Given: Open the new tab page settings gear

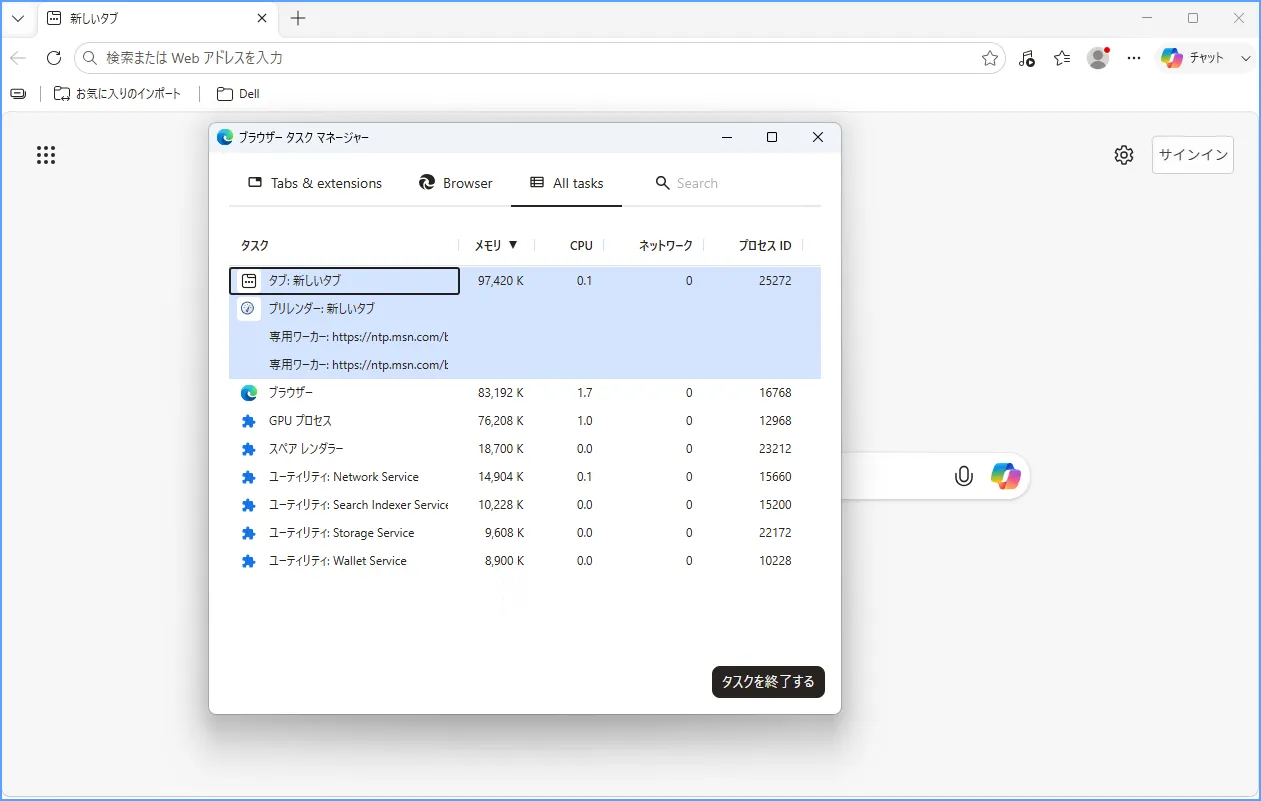Looking at the screenshot, I should tap(1124, 155).
